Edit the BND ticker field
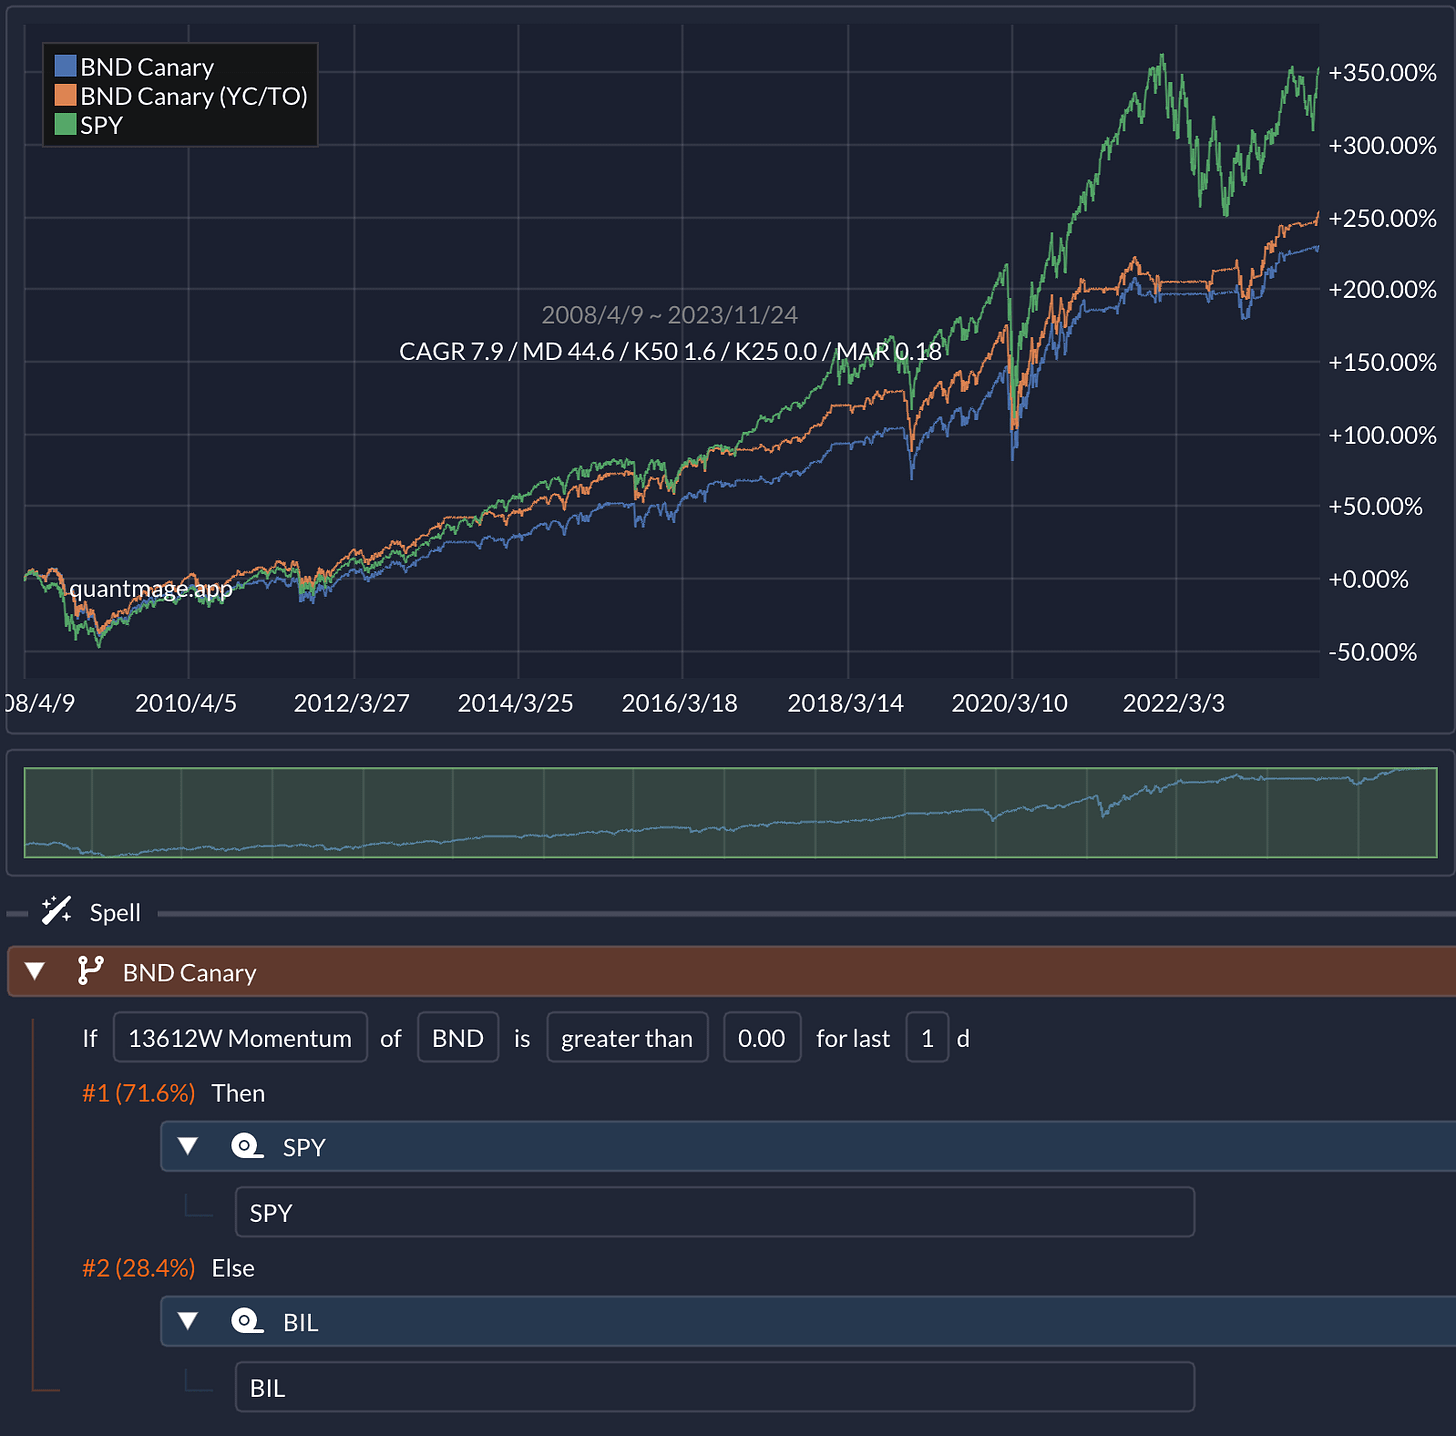The image size is (1456, 1436). (458, 1037)
